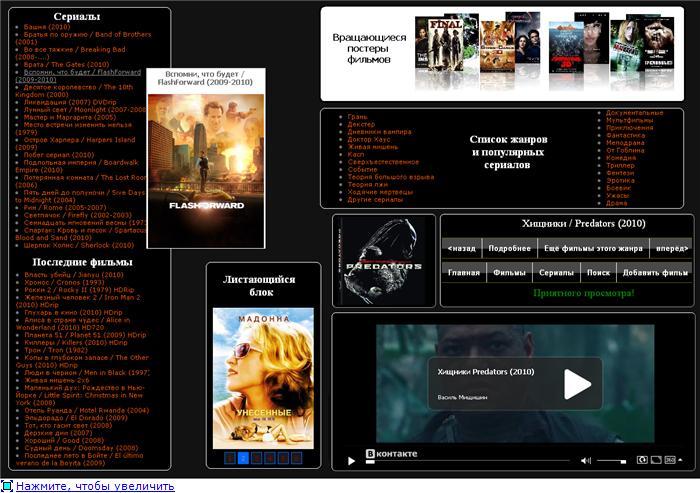The image size is (700, 493).
Task: Select the 'Документальные' genre
Action: (634, 113)
